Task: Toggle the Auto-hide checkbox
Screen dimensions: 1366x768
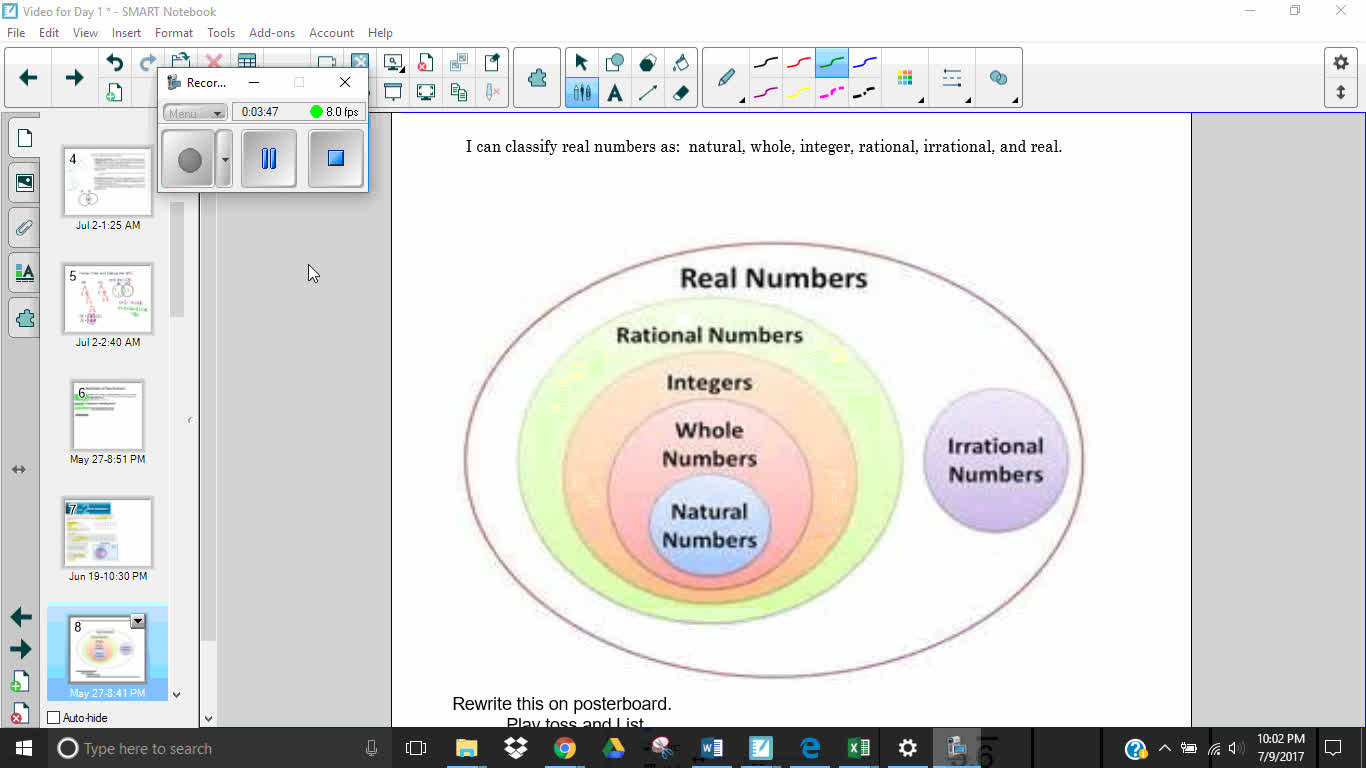Action: coord(53,717)
